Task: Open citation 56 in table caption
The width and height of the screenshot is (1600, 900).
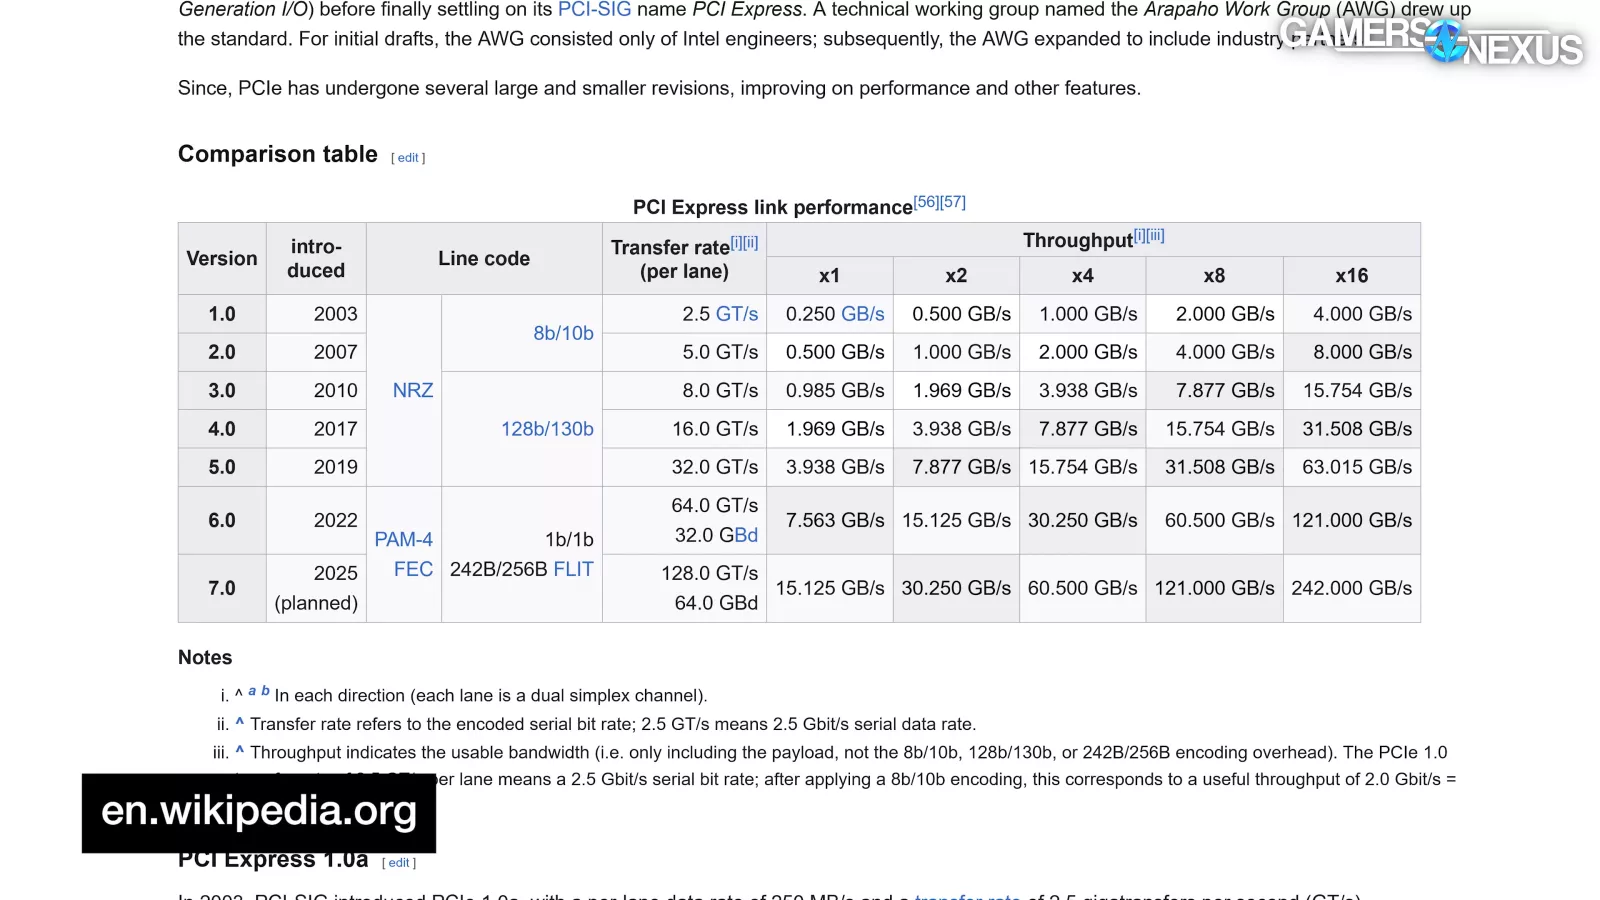Action: point(926,202)
